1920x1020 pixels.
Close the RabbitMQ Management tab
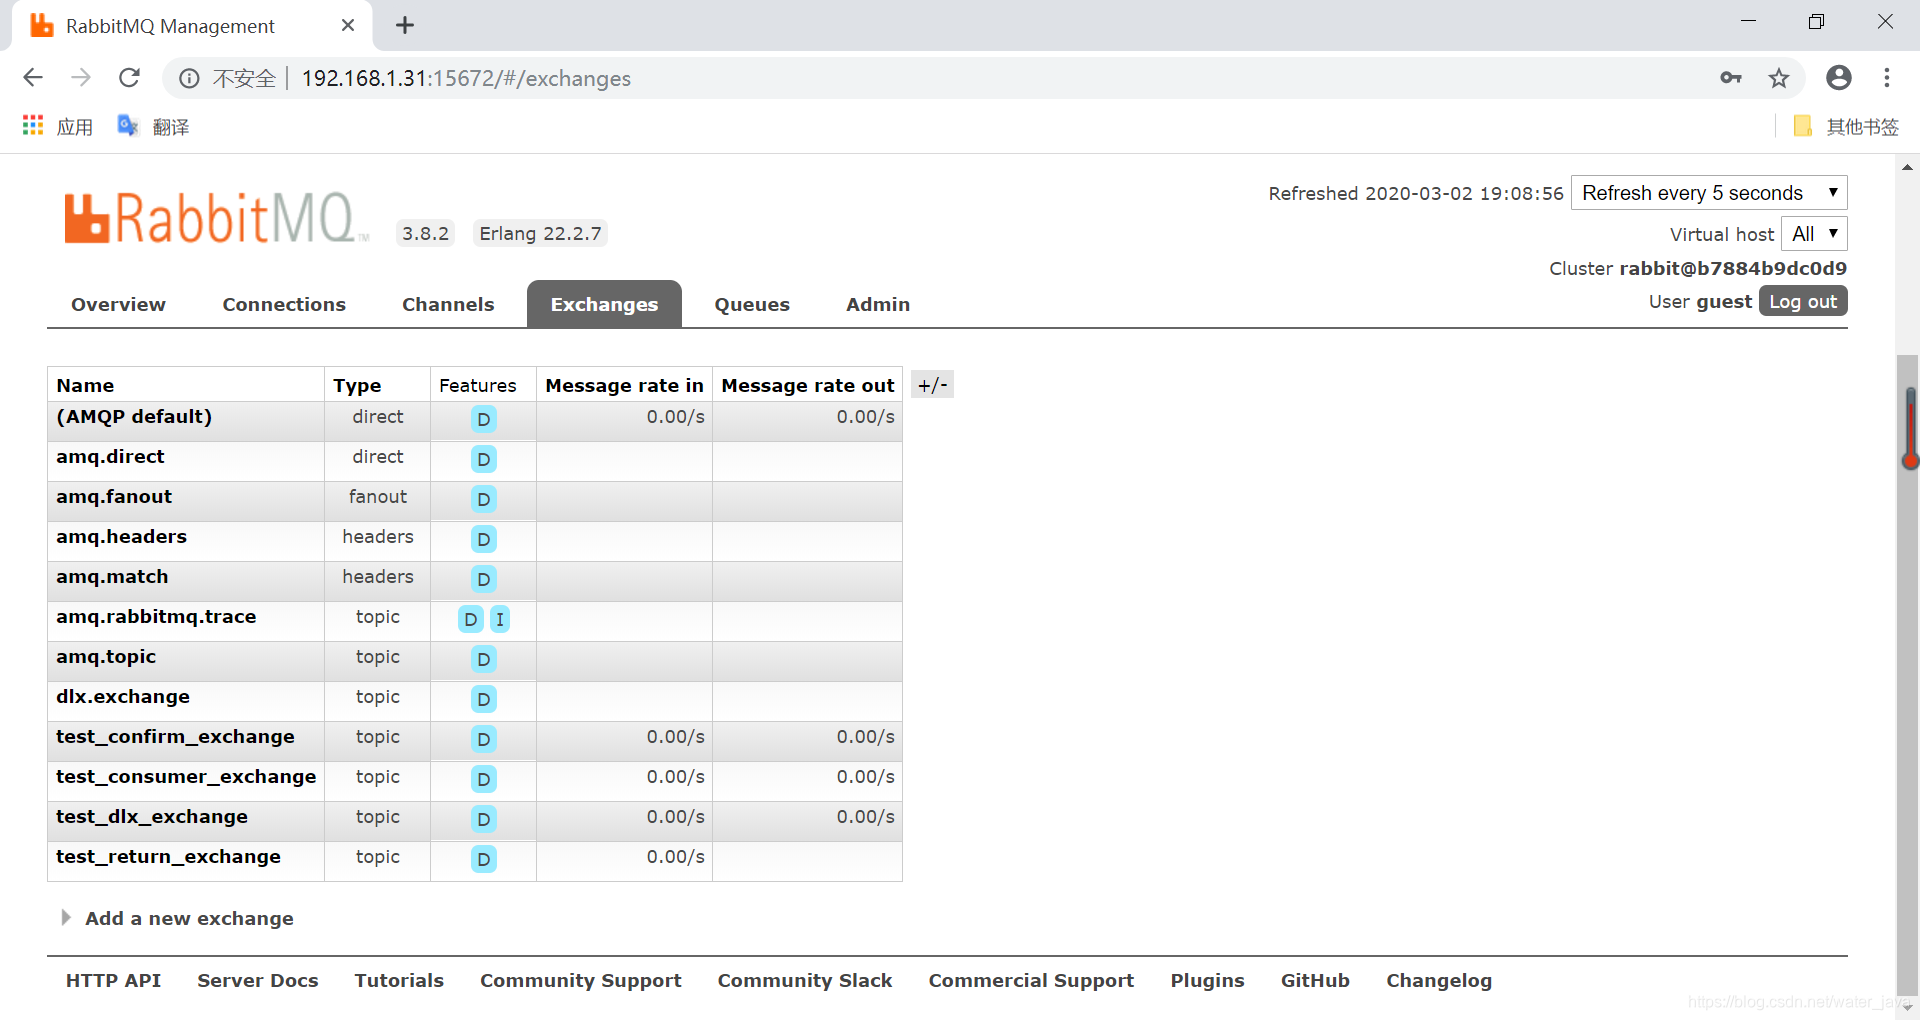coord(348,25)
